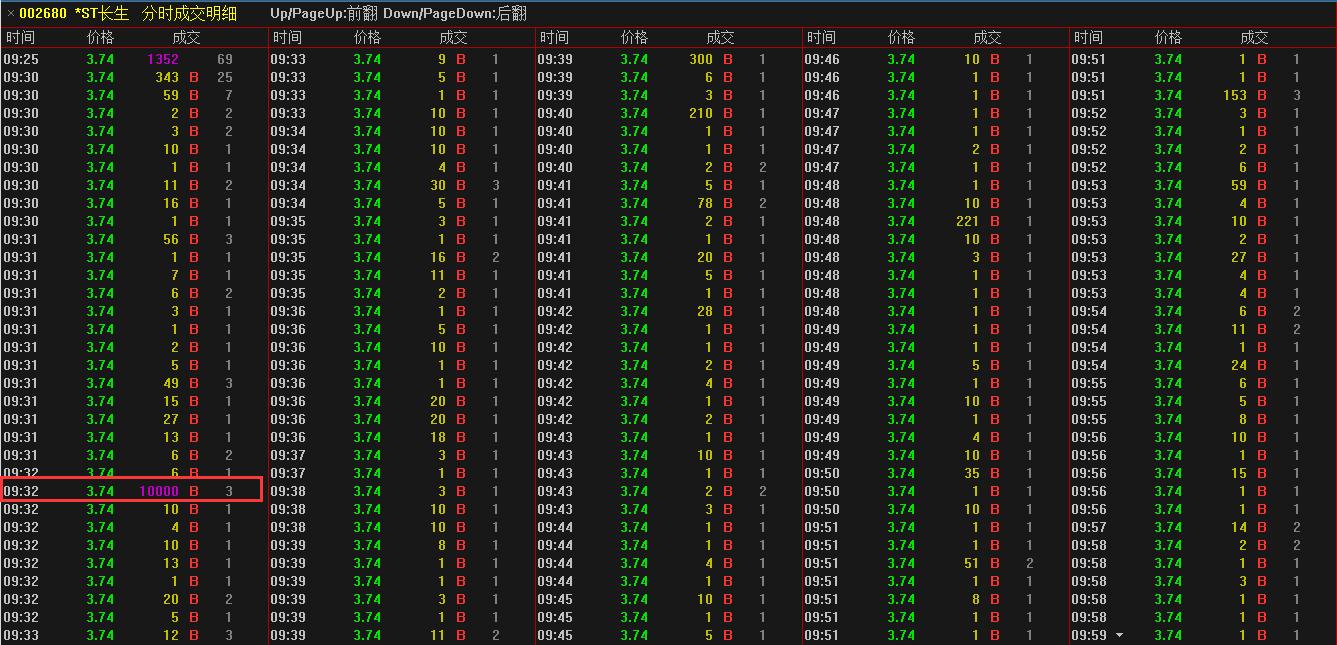Select the 09:39 trade row with 300 volume
1337x645 pixels.
pos(668,59)
